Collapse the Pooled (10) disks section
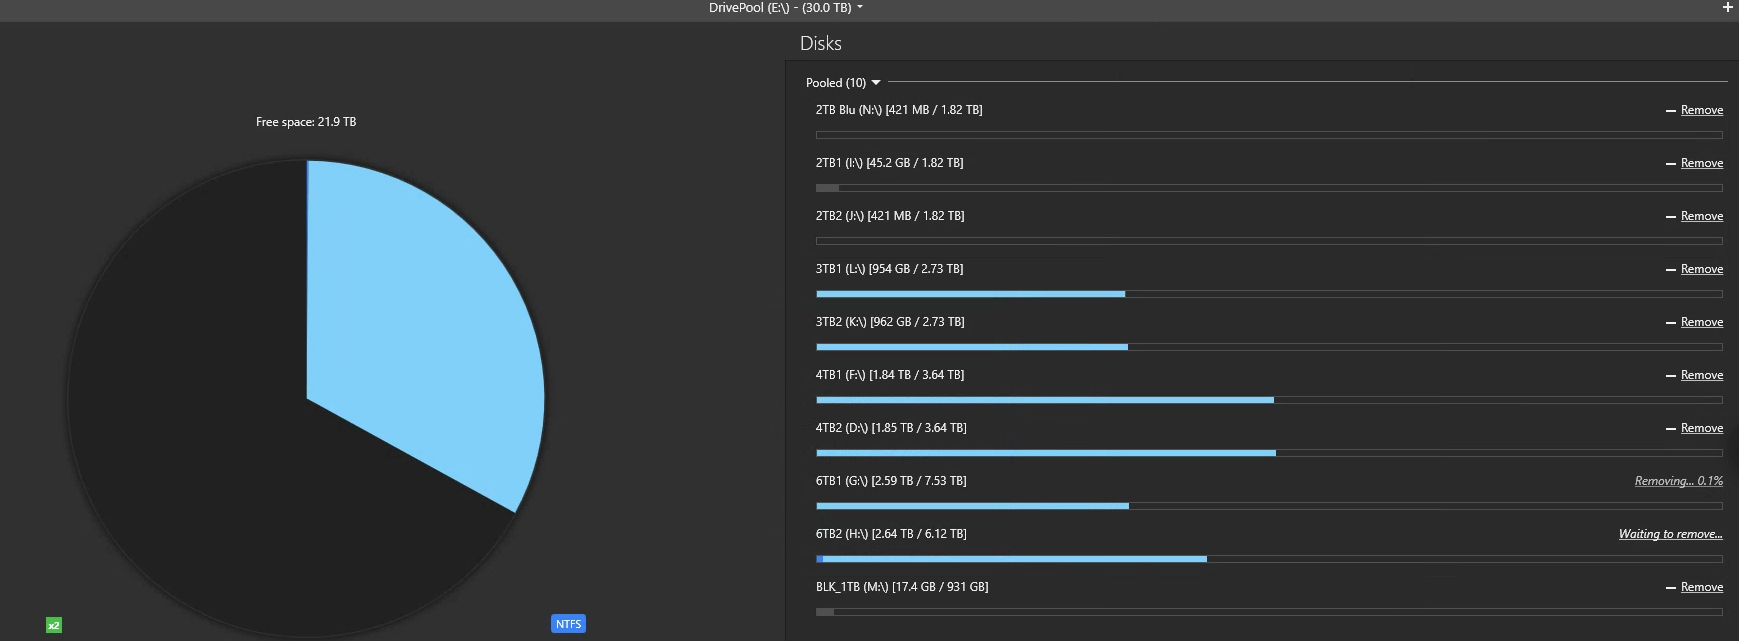Viewport: 1739px width, 641px height. click(x=843, y=83)
